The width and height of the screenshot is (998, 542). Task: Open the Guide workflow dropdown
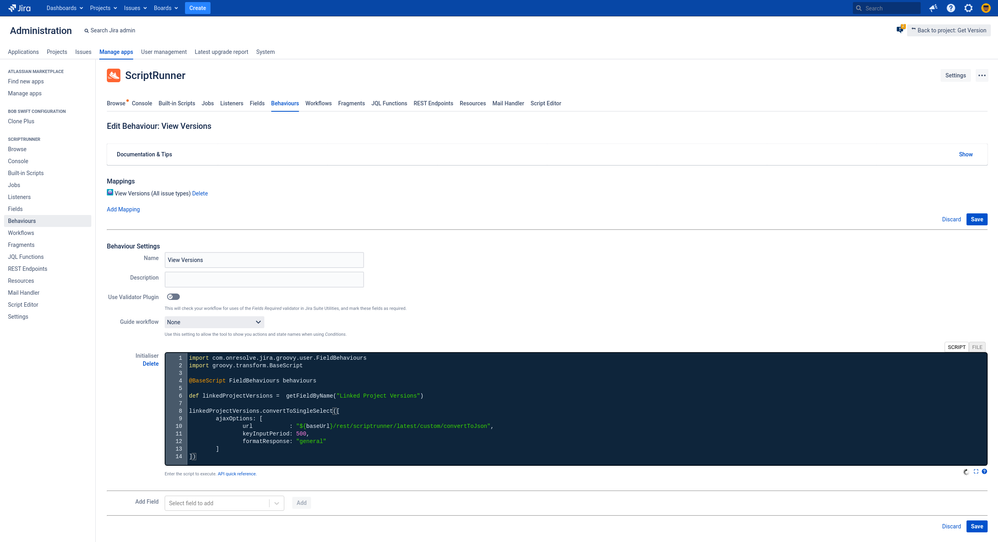(214, 322)
